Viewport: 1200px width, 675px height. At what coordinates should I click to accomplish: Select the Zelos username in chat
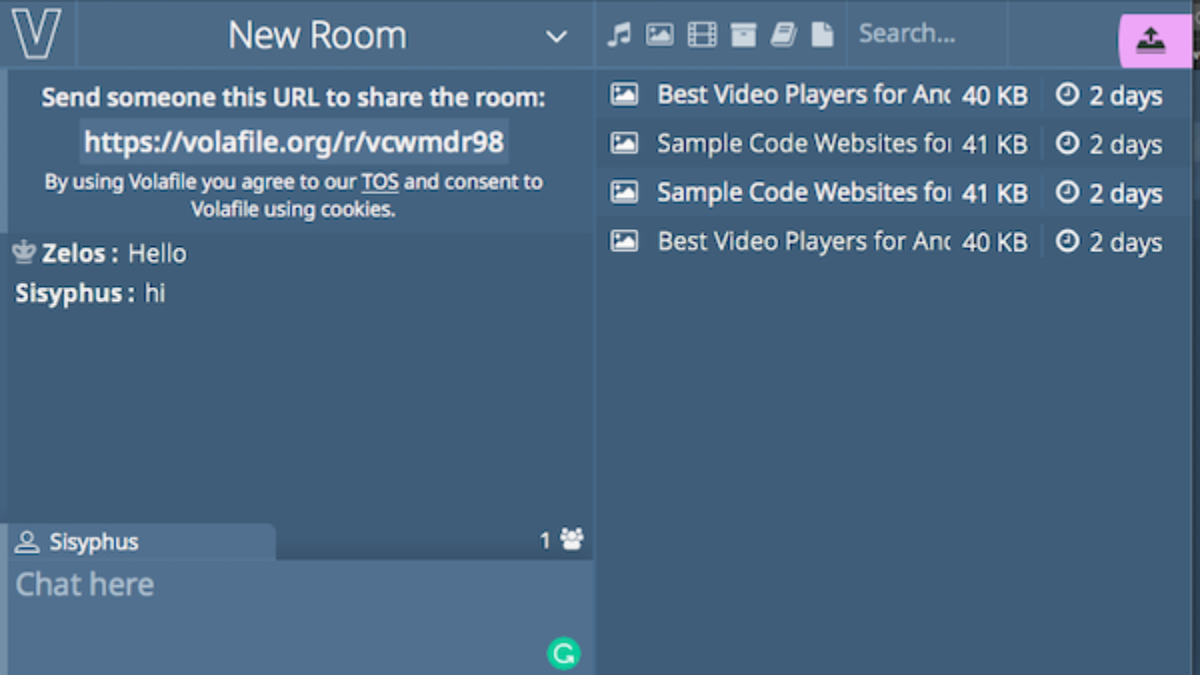(73, 254)
